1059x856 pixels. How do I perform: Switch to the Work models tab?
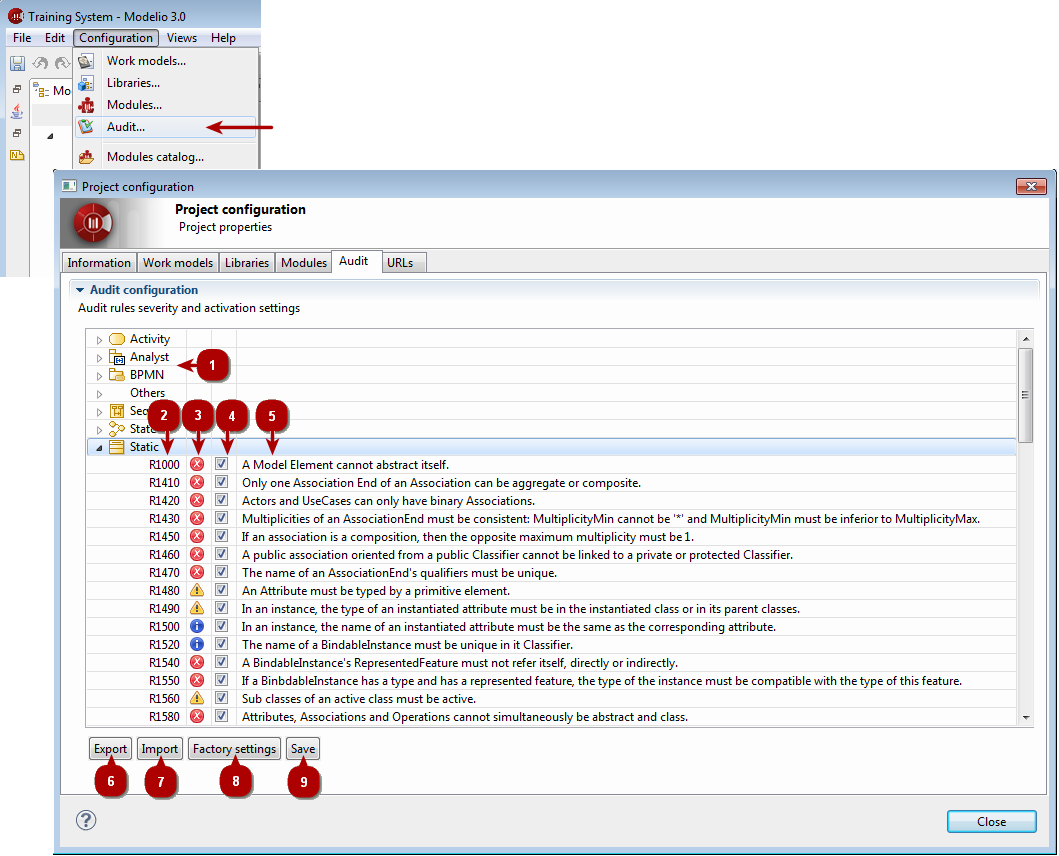pyautogui.click(x=178, y=263)
